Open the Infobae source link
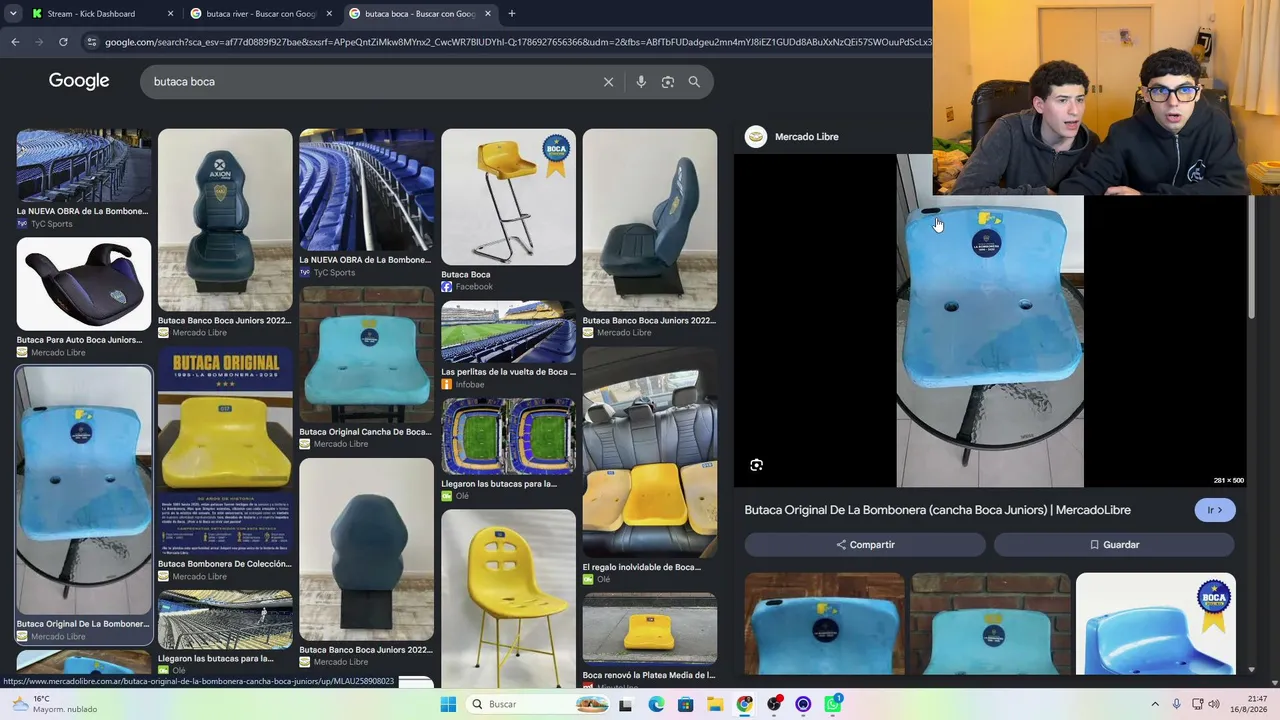This screenshot has height=720, width=1280. click(470, 385)
